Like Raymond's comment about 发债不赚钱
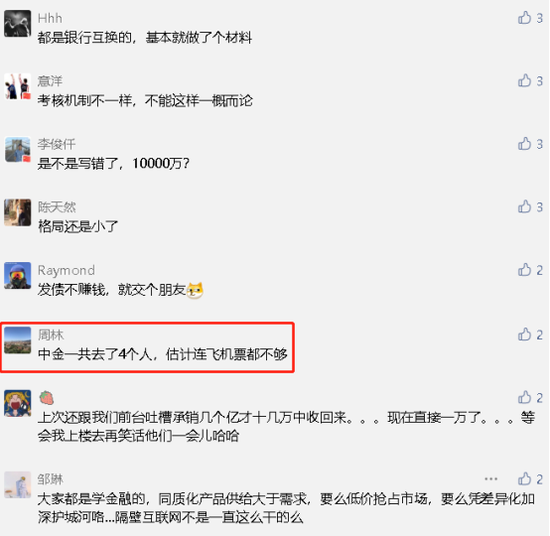The height and width of the screenshot is (536, 550). coord(525,270)
